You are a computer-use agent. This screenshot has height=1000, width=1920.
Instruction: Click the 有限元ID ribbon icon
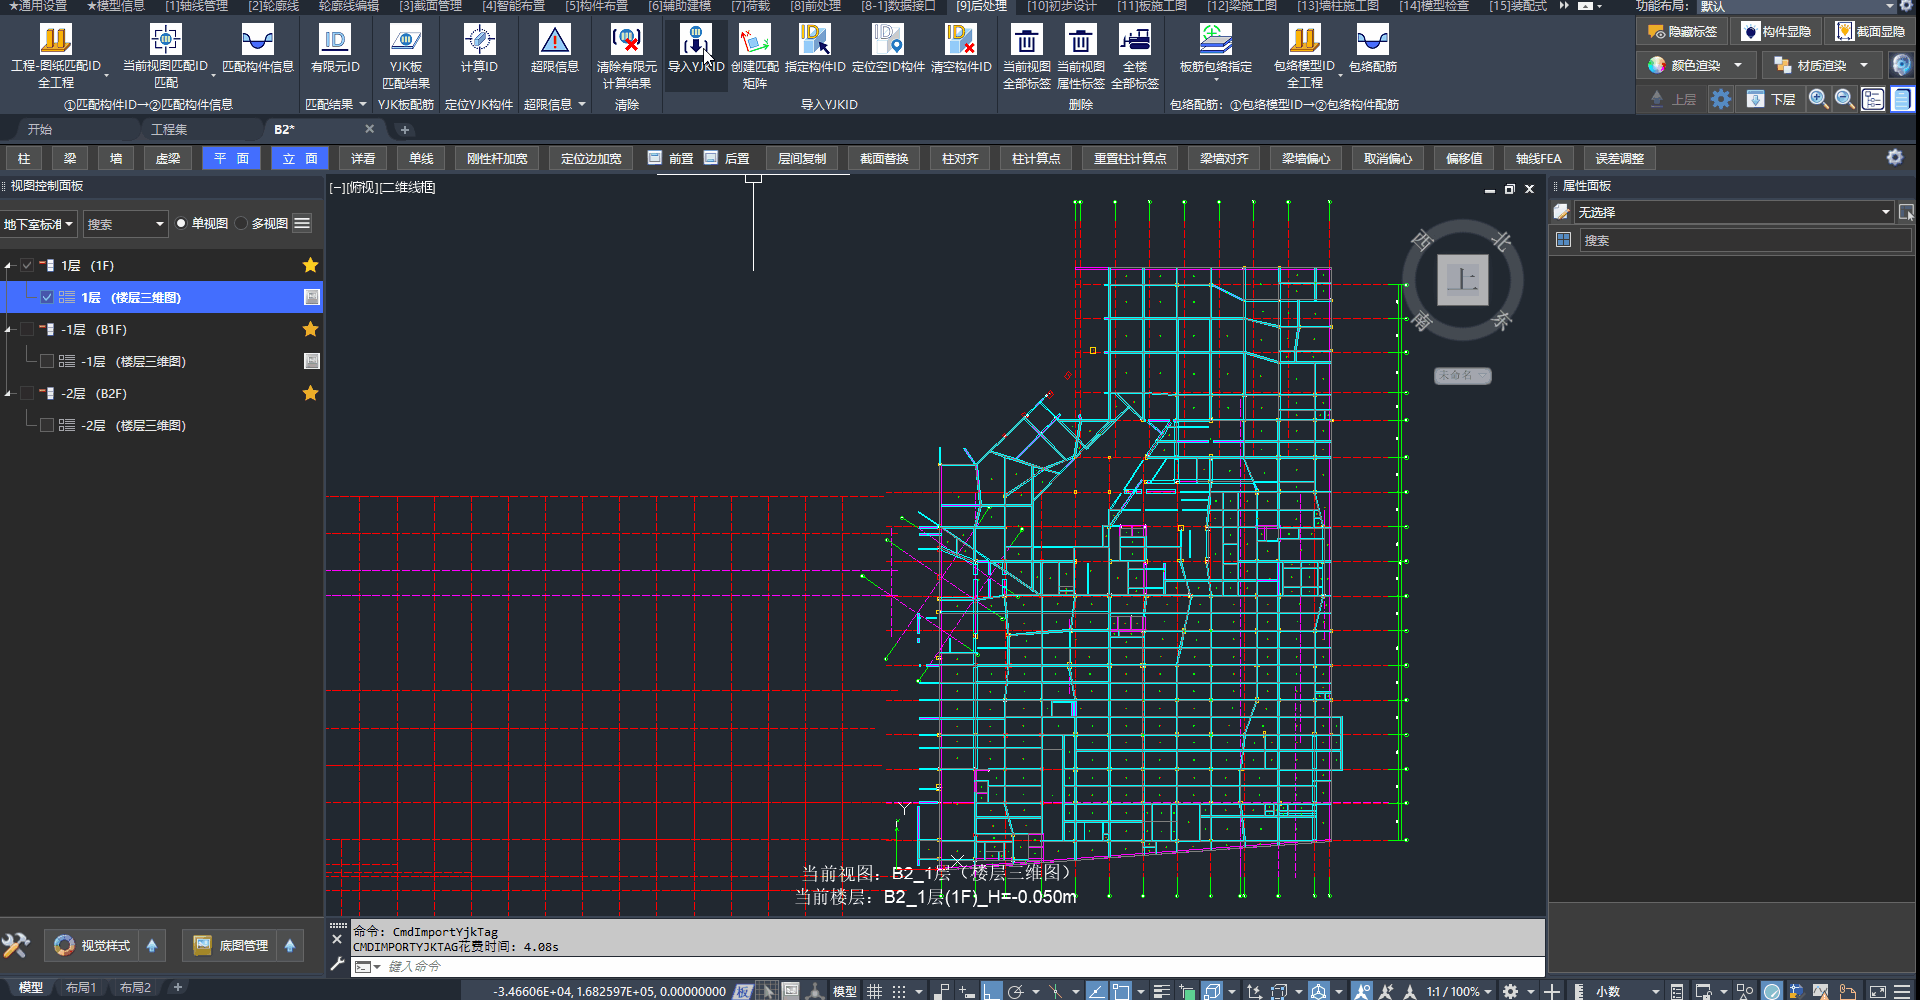(x=334, y=41)
